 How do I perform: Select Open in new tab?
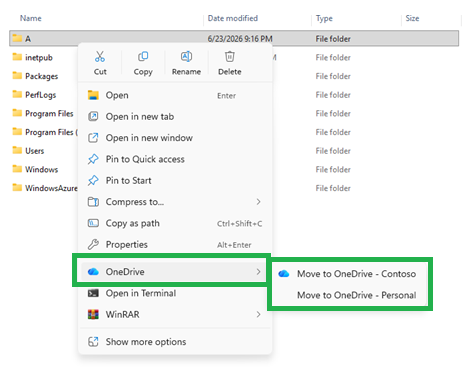point(175,117)
